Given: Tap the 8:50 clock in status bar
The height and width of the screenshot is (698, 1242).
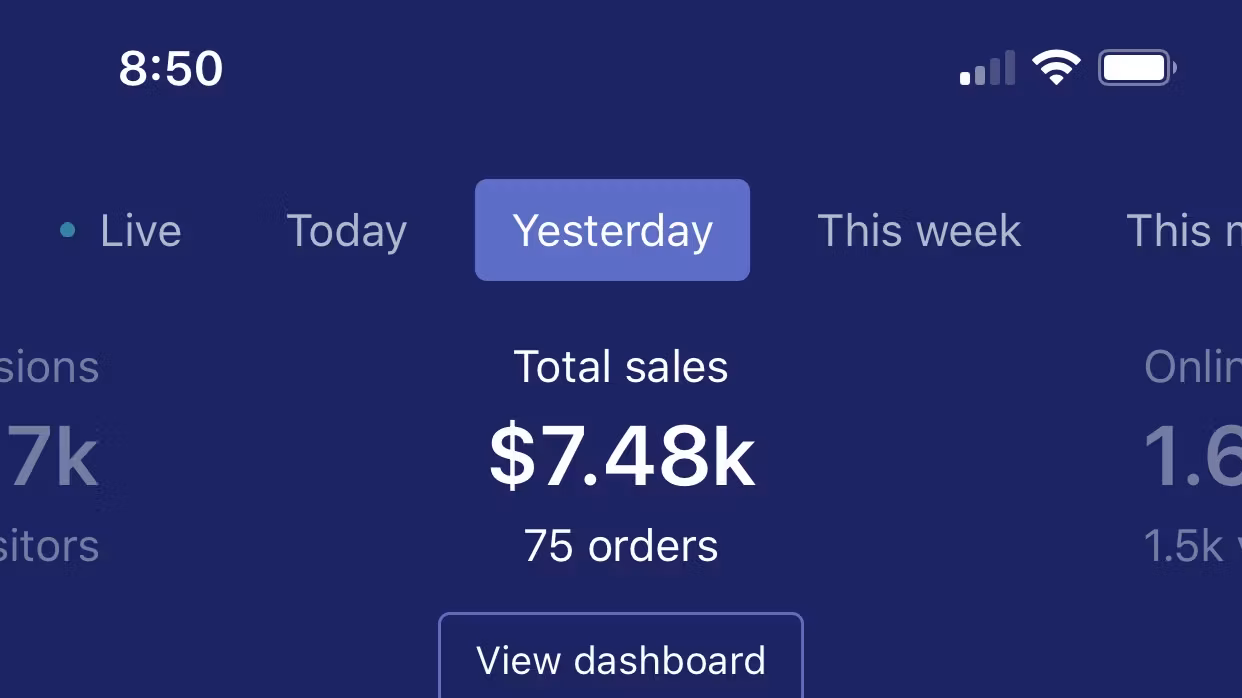Looking at the screenshot, I should pos(171,69).
